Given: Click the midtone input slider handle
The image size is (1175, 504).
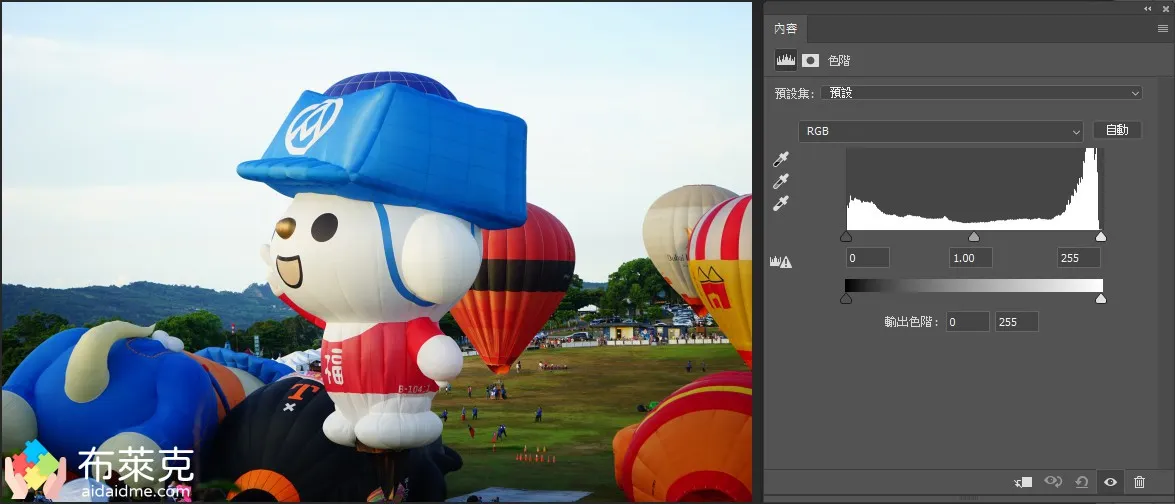Looking at the screenshot, I should 974,237.
